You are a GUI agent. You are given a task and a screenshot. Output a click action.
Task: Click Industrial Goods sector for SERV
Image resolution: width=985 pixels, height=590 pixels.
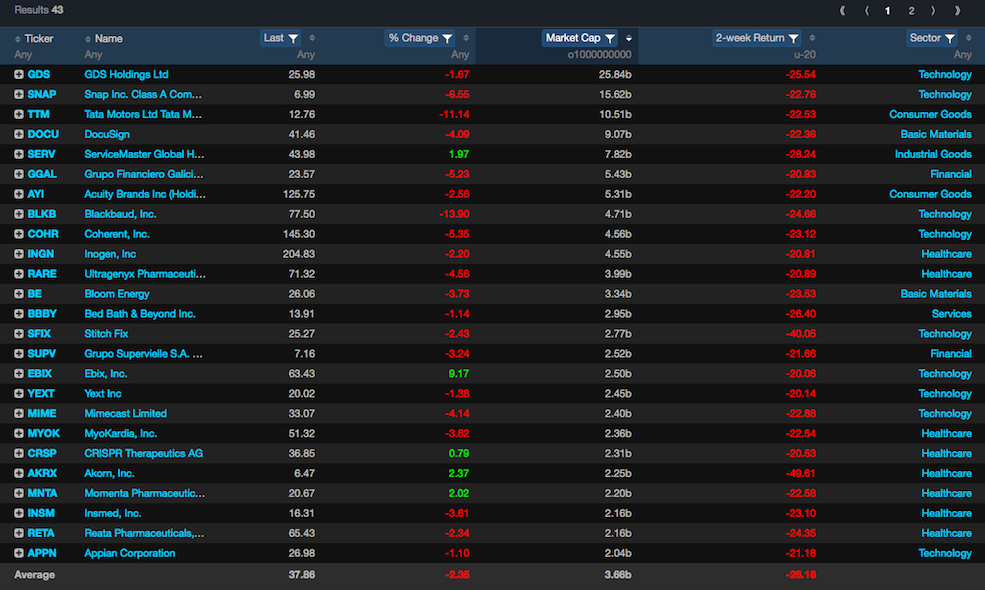(x=933, y=154)
